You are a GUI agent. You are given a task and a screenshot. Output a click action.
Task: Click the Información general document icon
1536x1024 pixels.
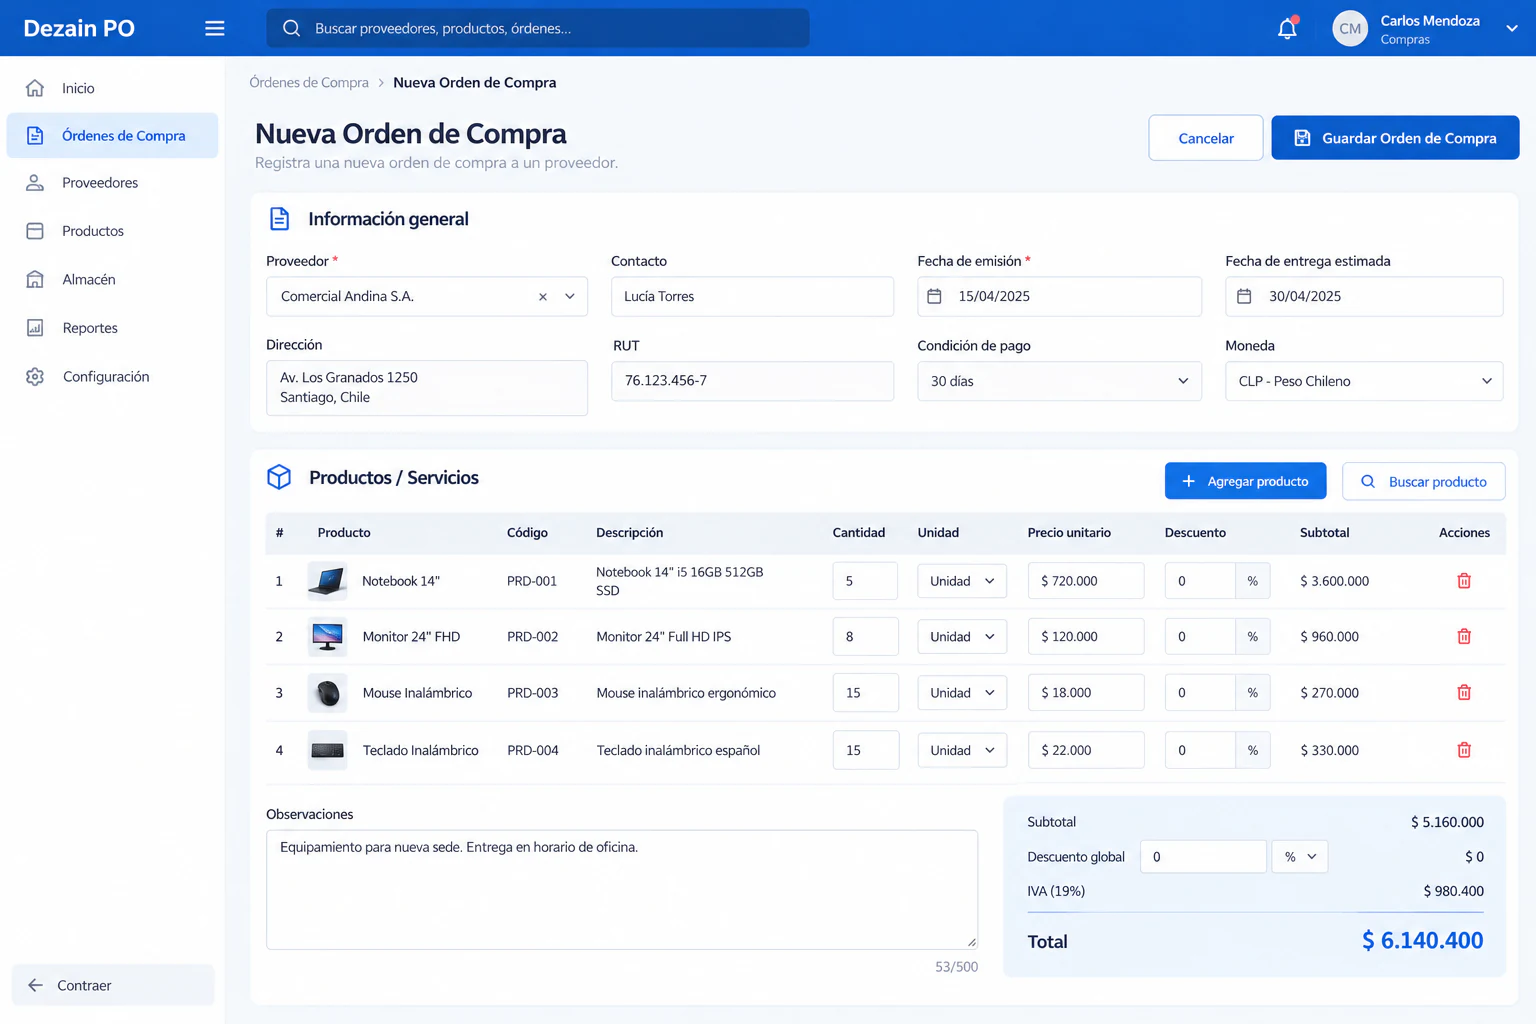279,219
